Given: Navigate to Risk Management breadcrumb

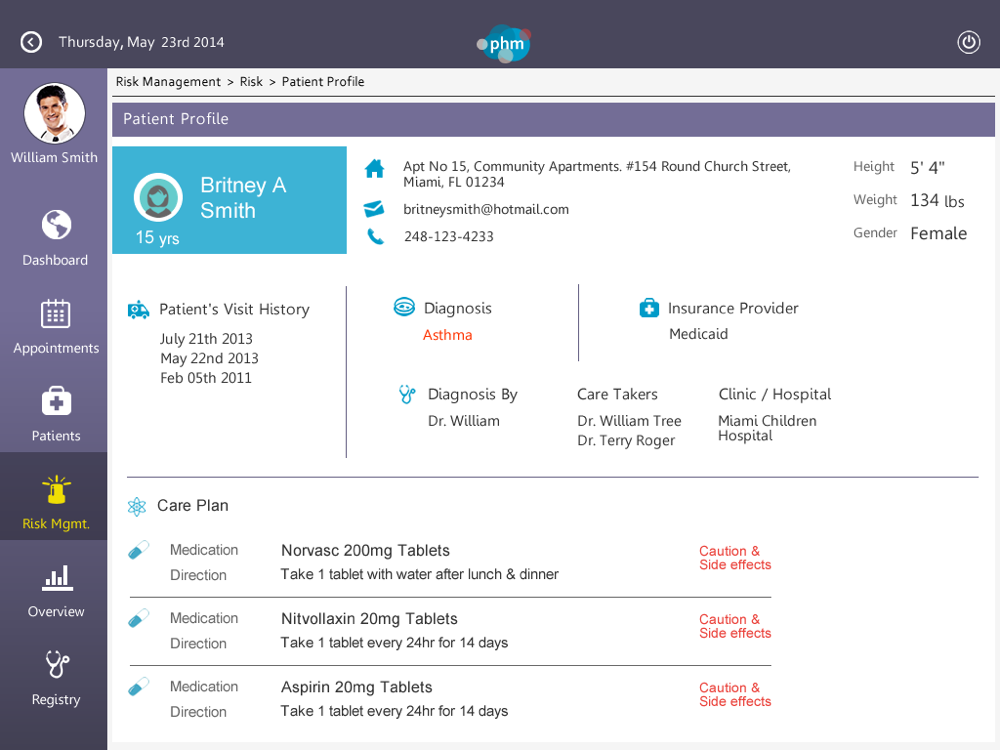Looking at the screenshot, I should tap(168, 82).
